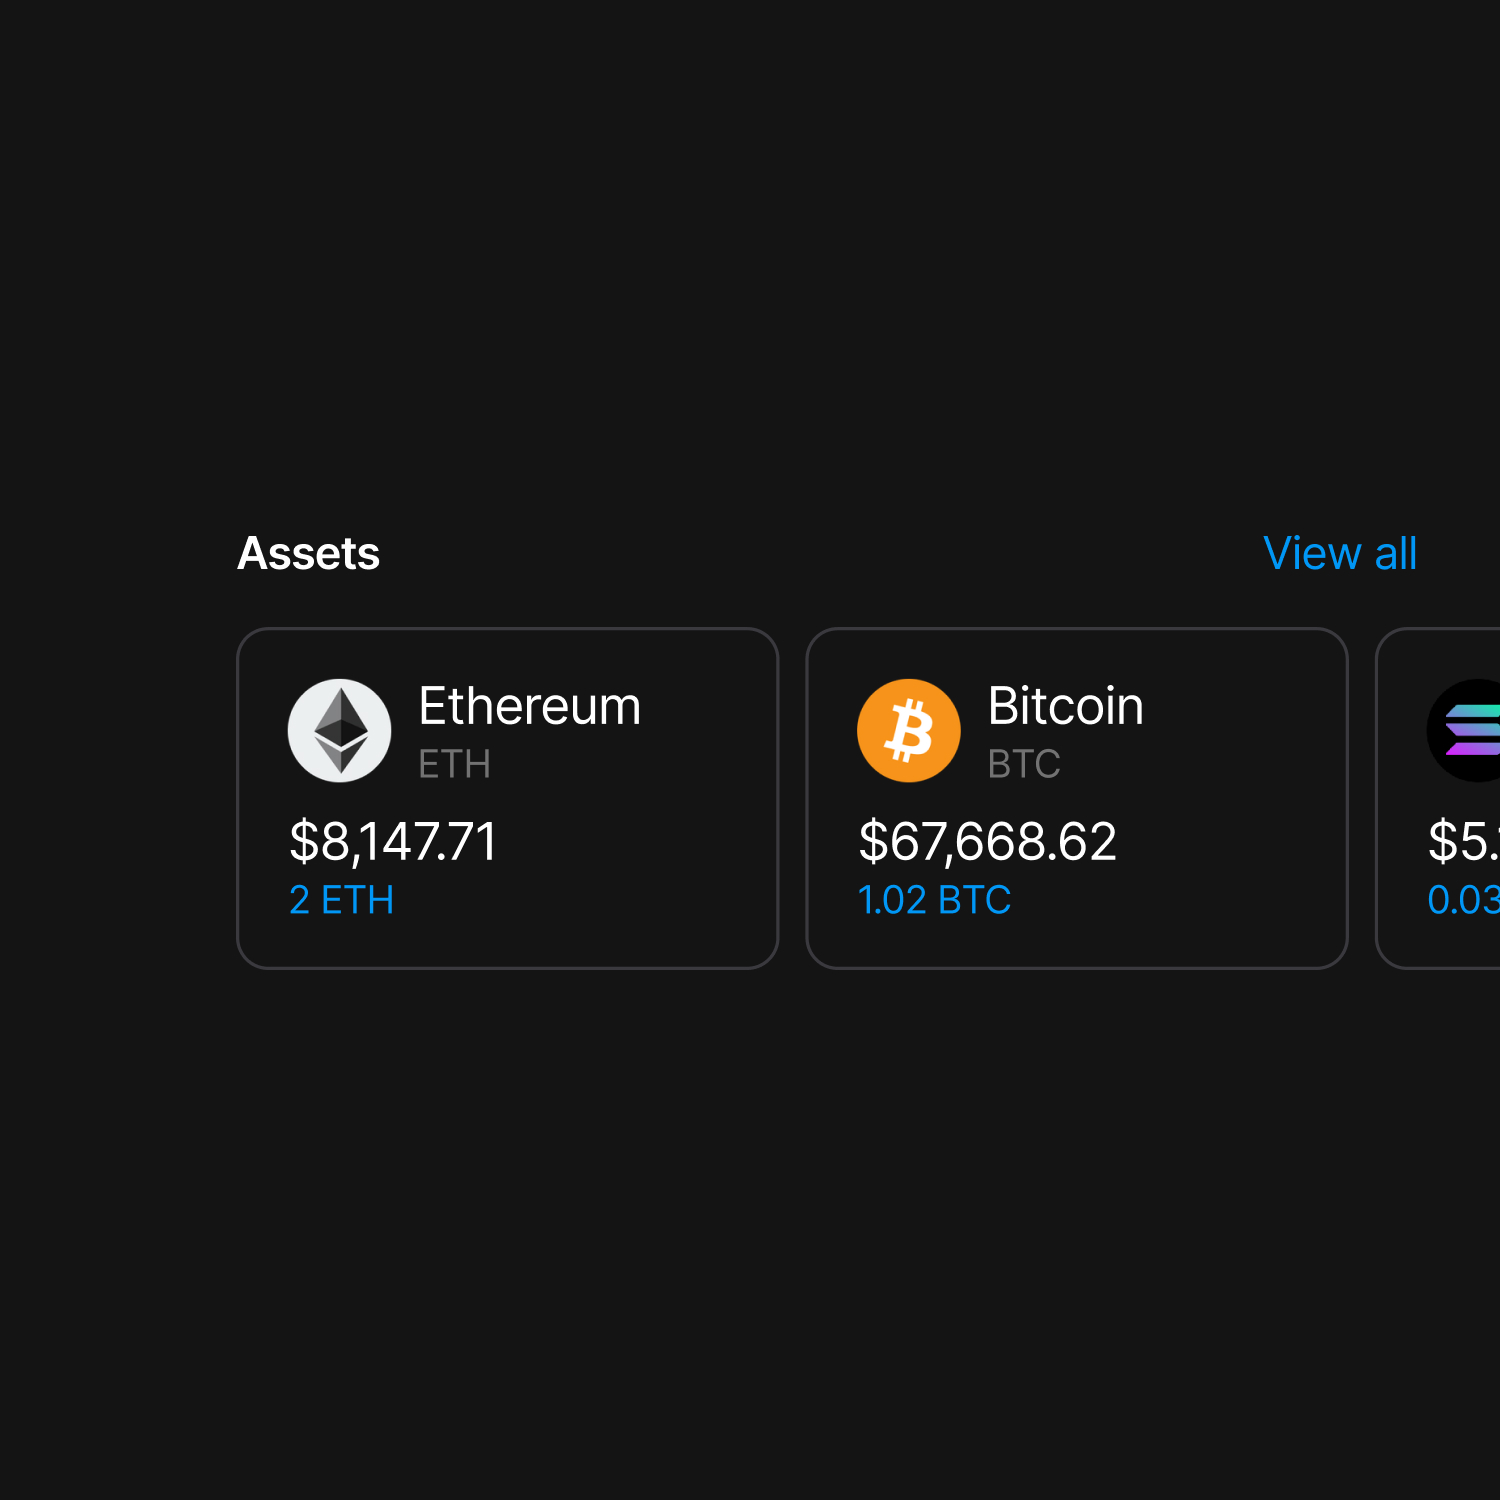Select the Bitcoin asset name
Screen dimensions: 1500x1500
1065,706
